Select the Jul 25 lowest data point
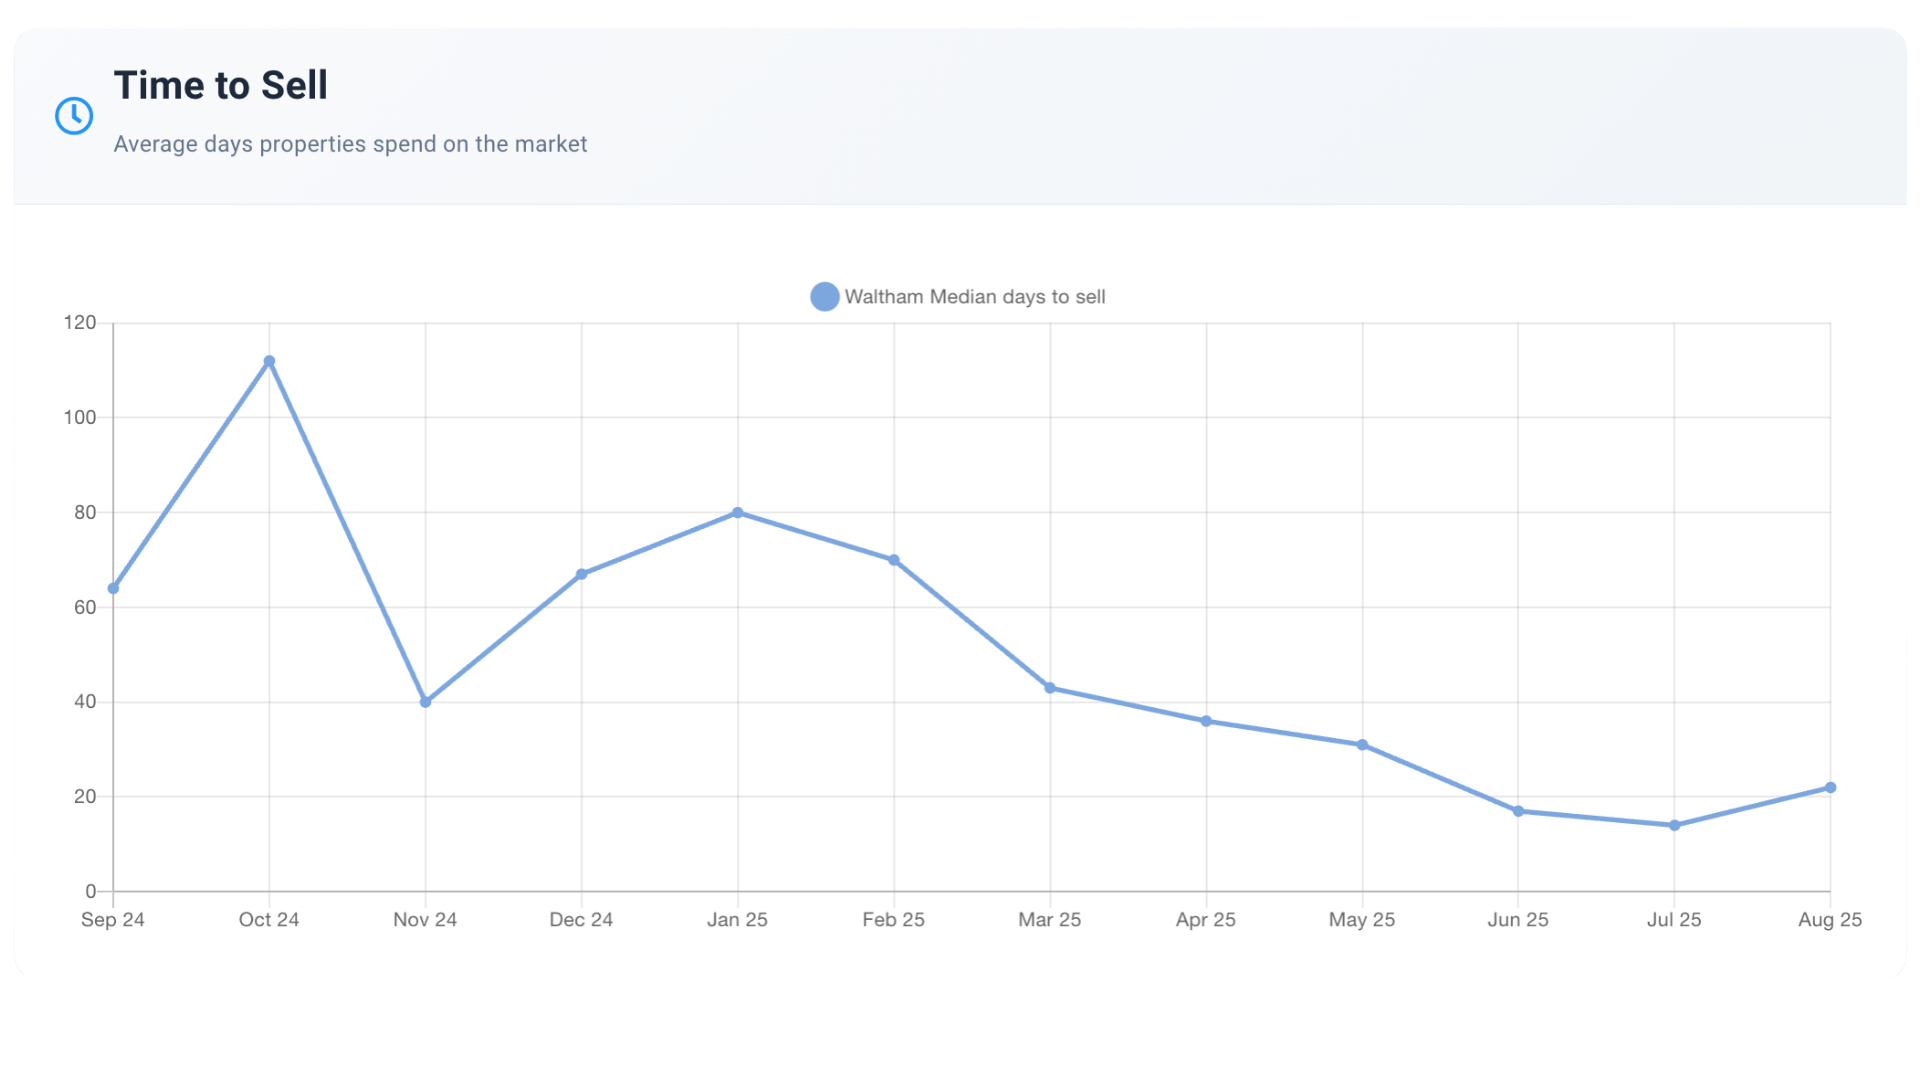 tap(1674, 825)
